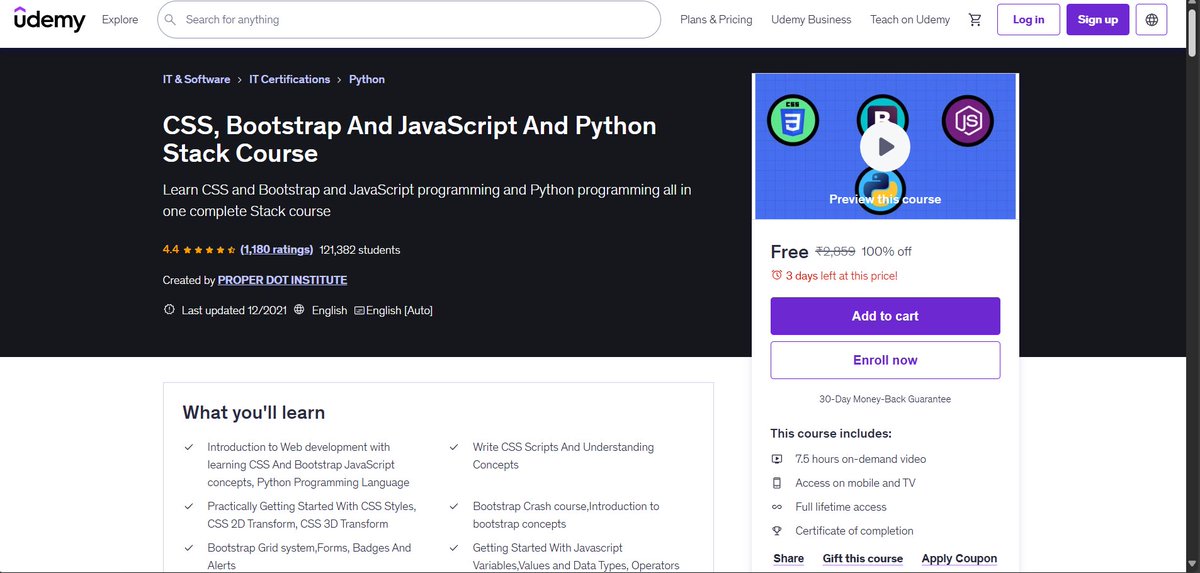1200x573 pixels.
Task: Click the search magnifier icon
Action: 170,19
